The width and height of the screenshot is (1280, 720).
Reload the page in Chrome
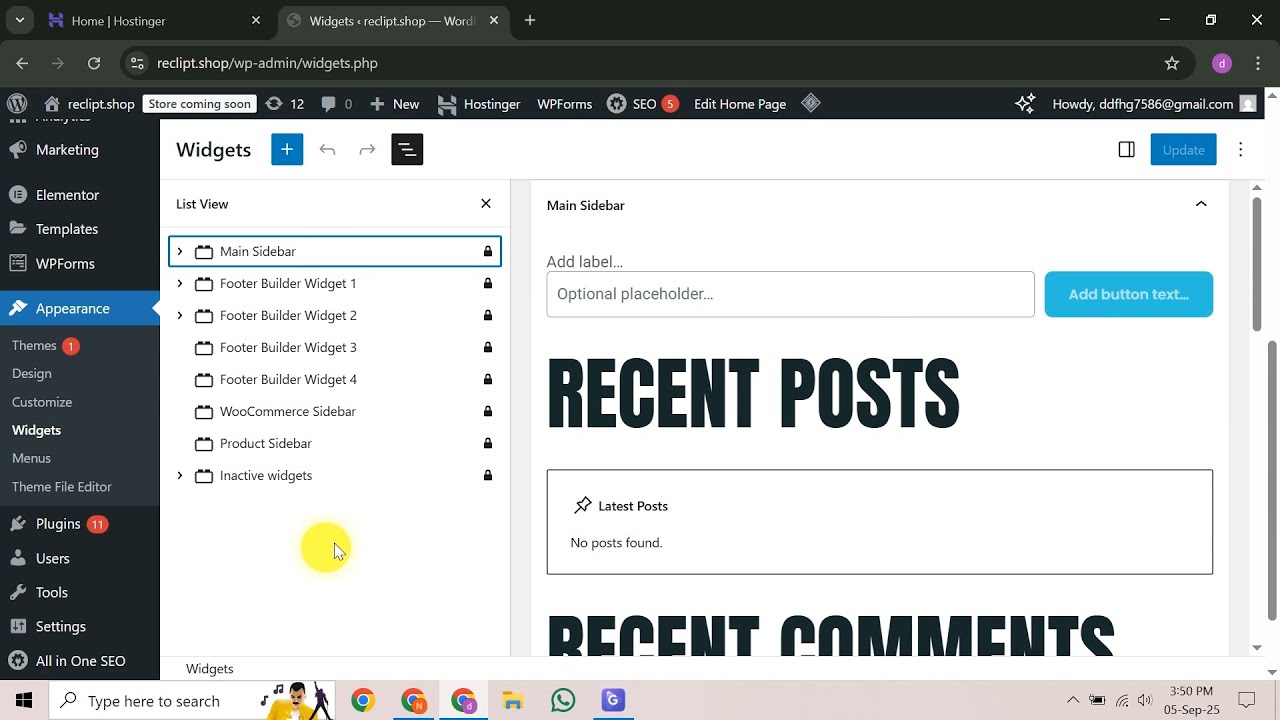click(x=94, y=63)
